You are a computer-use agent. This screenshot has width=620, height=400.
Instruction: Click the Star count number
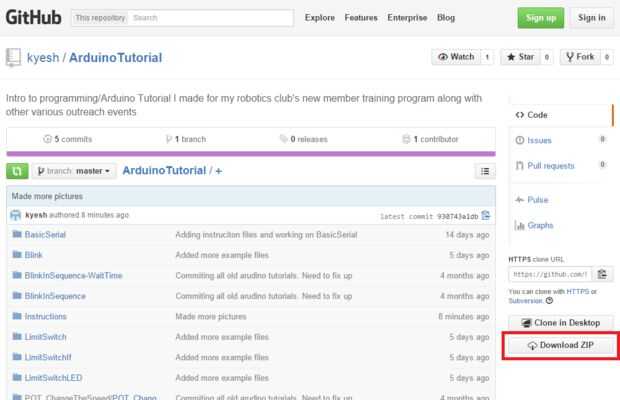pos(547,57)
